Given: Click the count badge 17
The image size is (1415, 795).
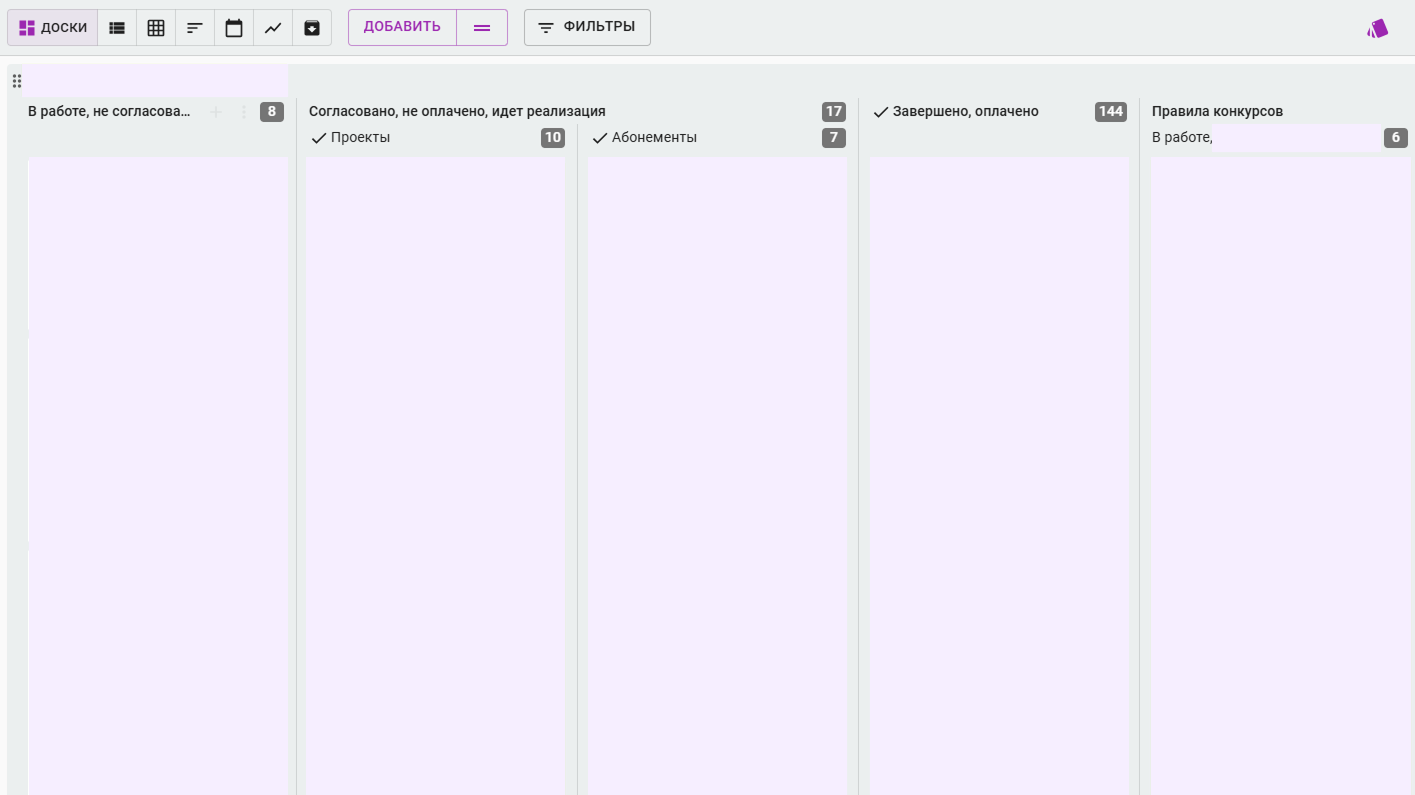Looking at the screenshot, I should pyautogui.click(x=834, y=112).
